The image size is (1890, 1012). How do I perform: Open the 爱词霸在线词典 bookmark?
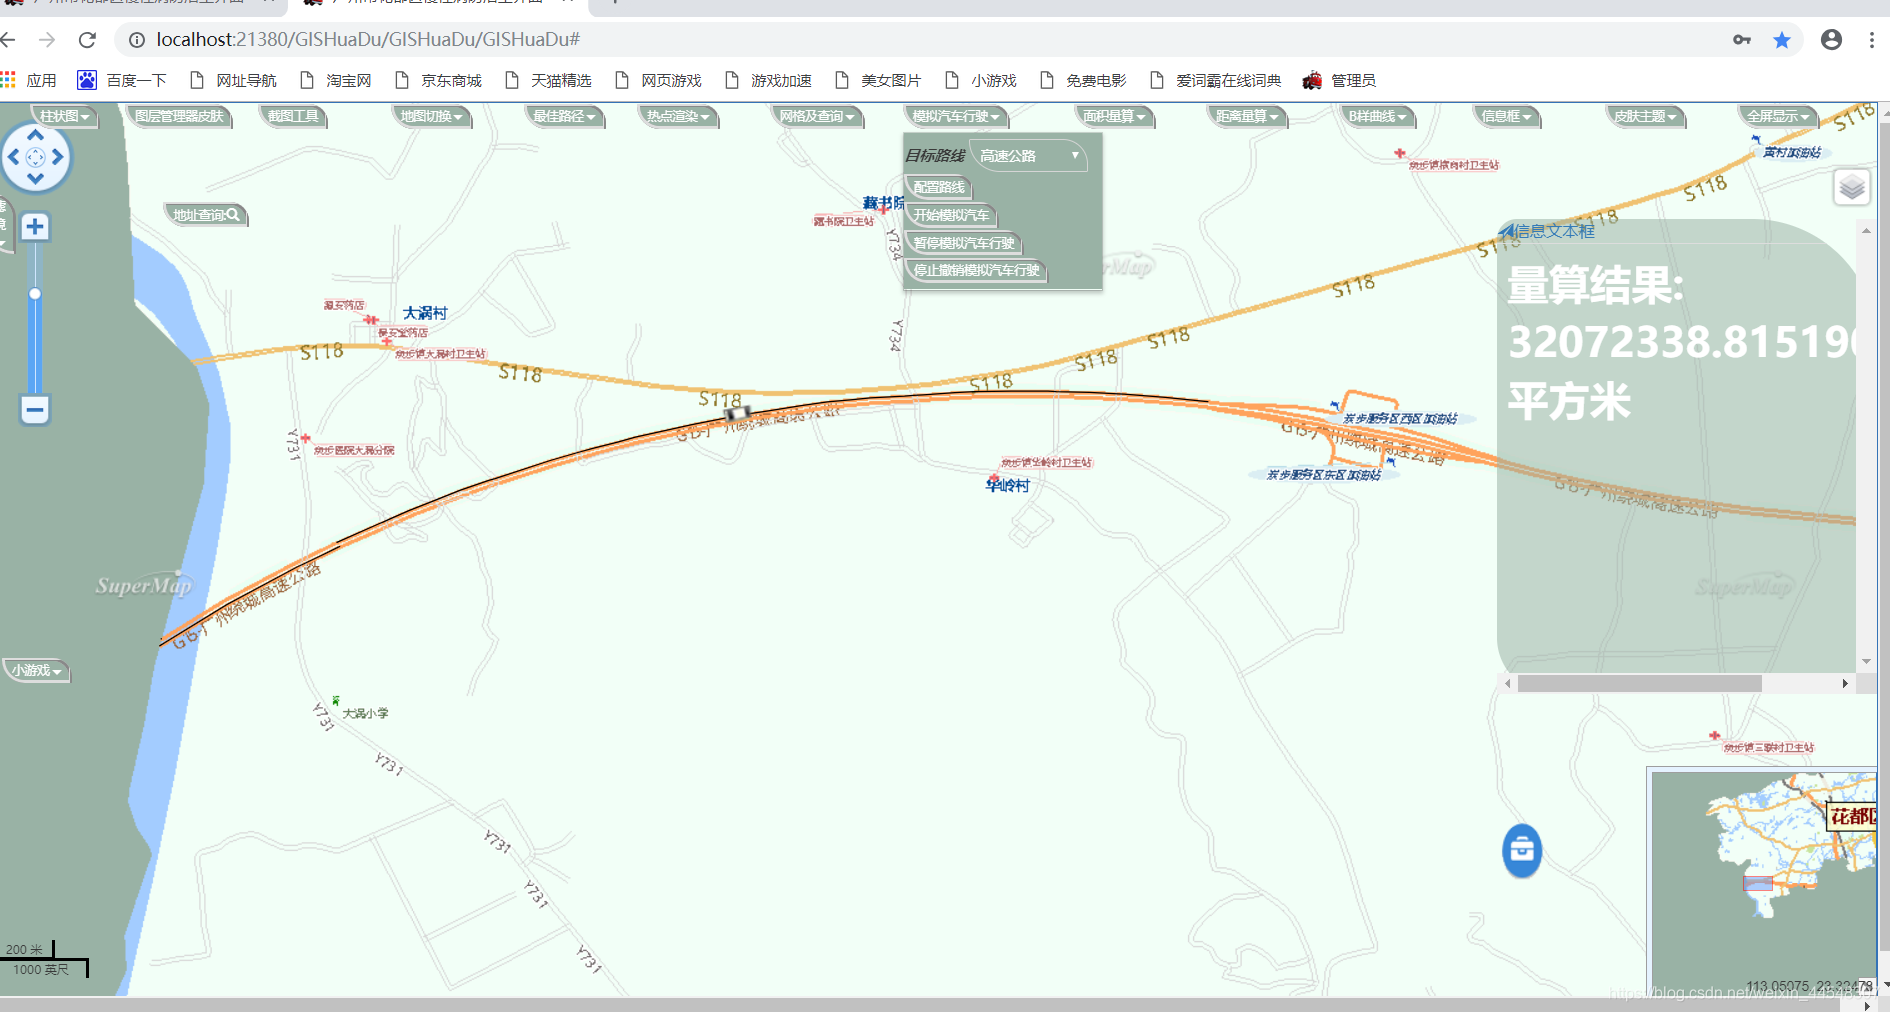click(x=1215, y=80)
